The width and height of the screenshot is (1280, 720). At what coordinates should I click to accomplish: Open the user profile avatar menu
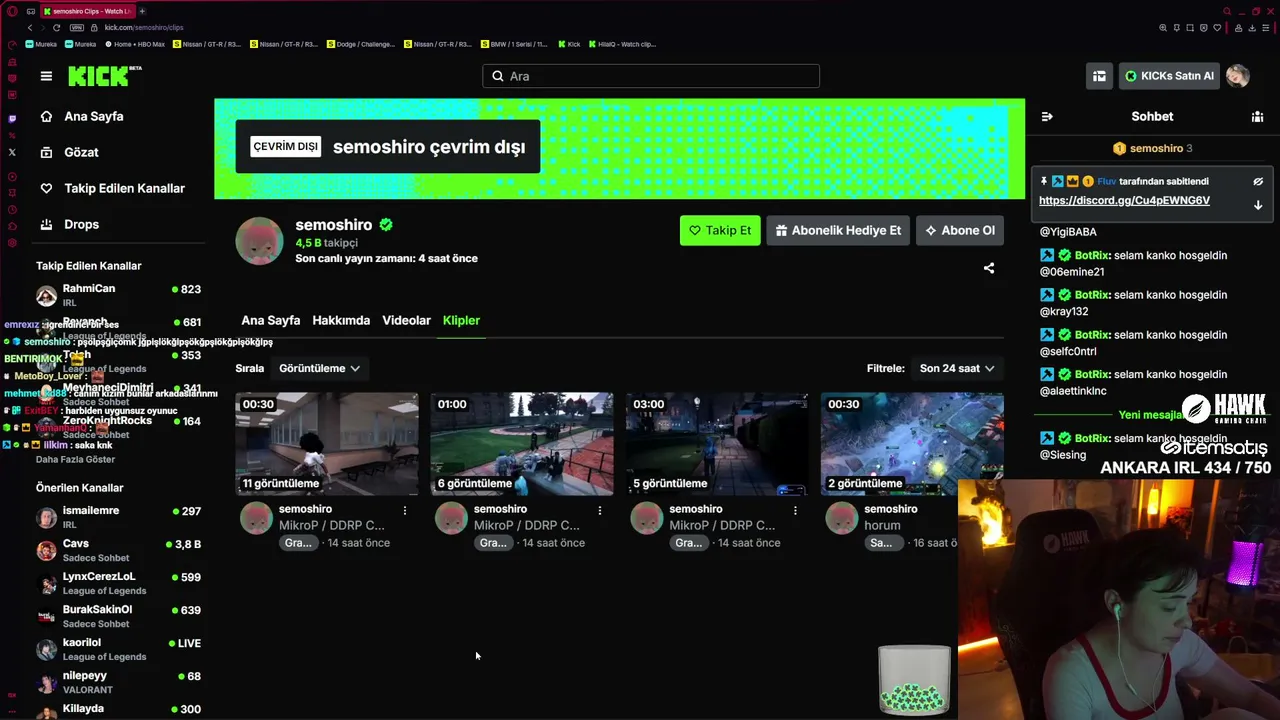1237,76
